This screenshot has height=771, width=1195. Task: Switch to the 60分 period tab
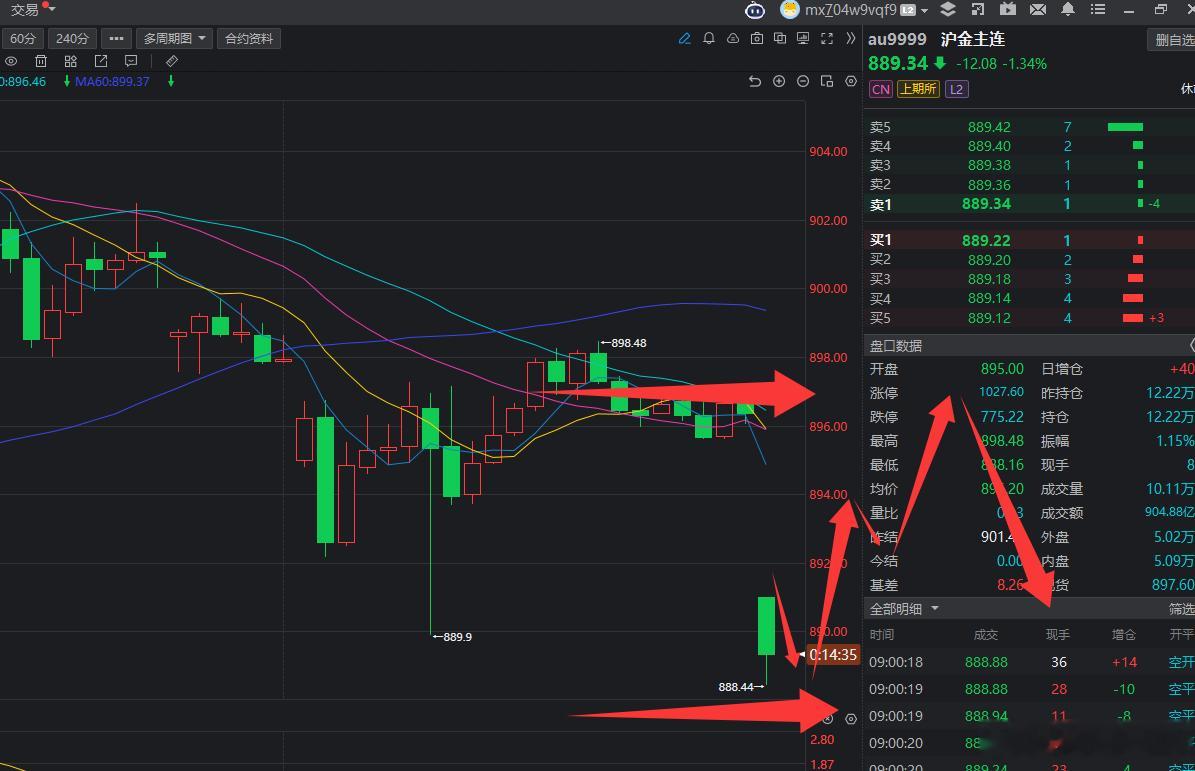pos(22,38)
